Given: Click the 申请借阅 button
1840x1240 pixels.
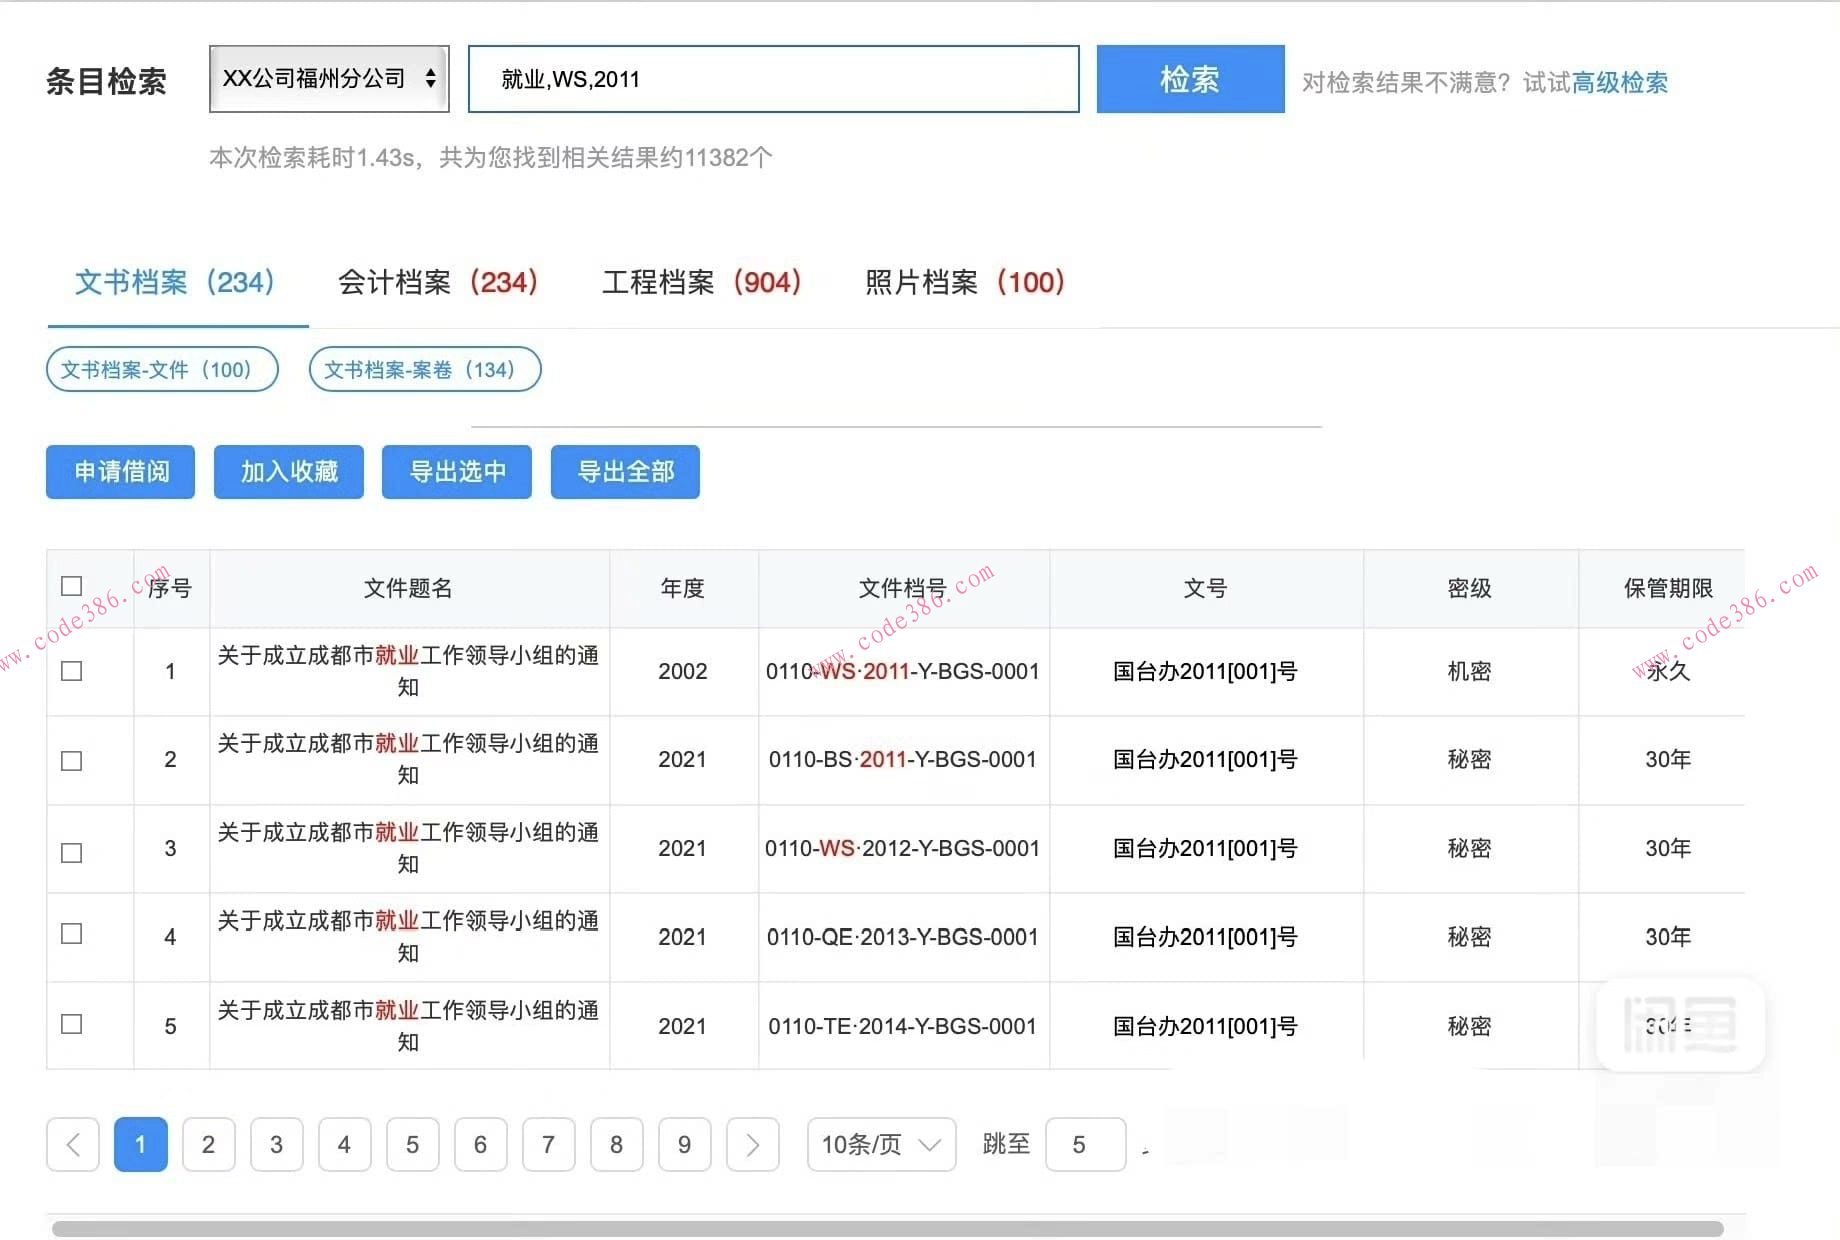Looking at the screenshot, I should pyautogui.click(x=119, y=471).
